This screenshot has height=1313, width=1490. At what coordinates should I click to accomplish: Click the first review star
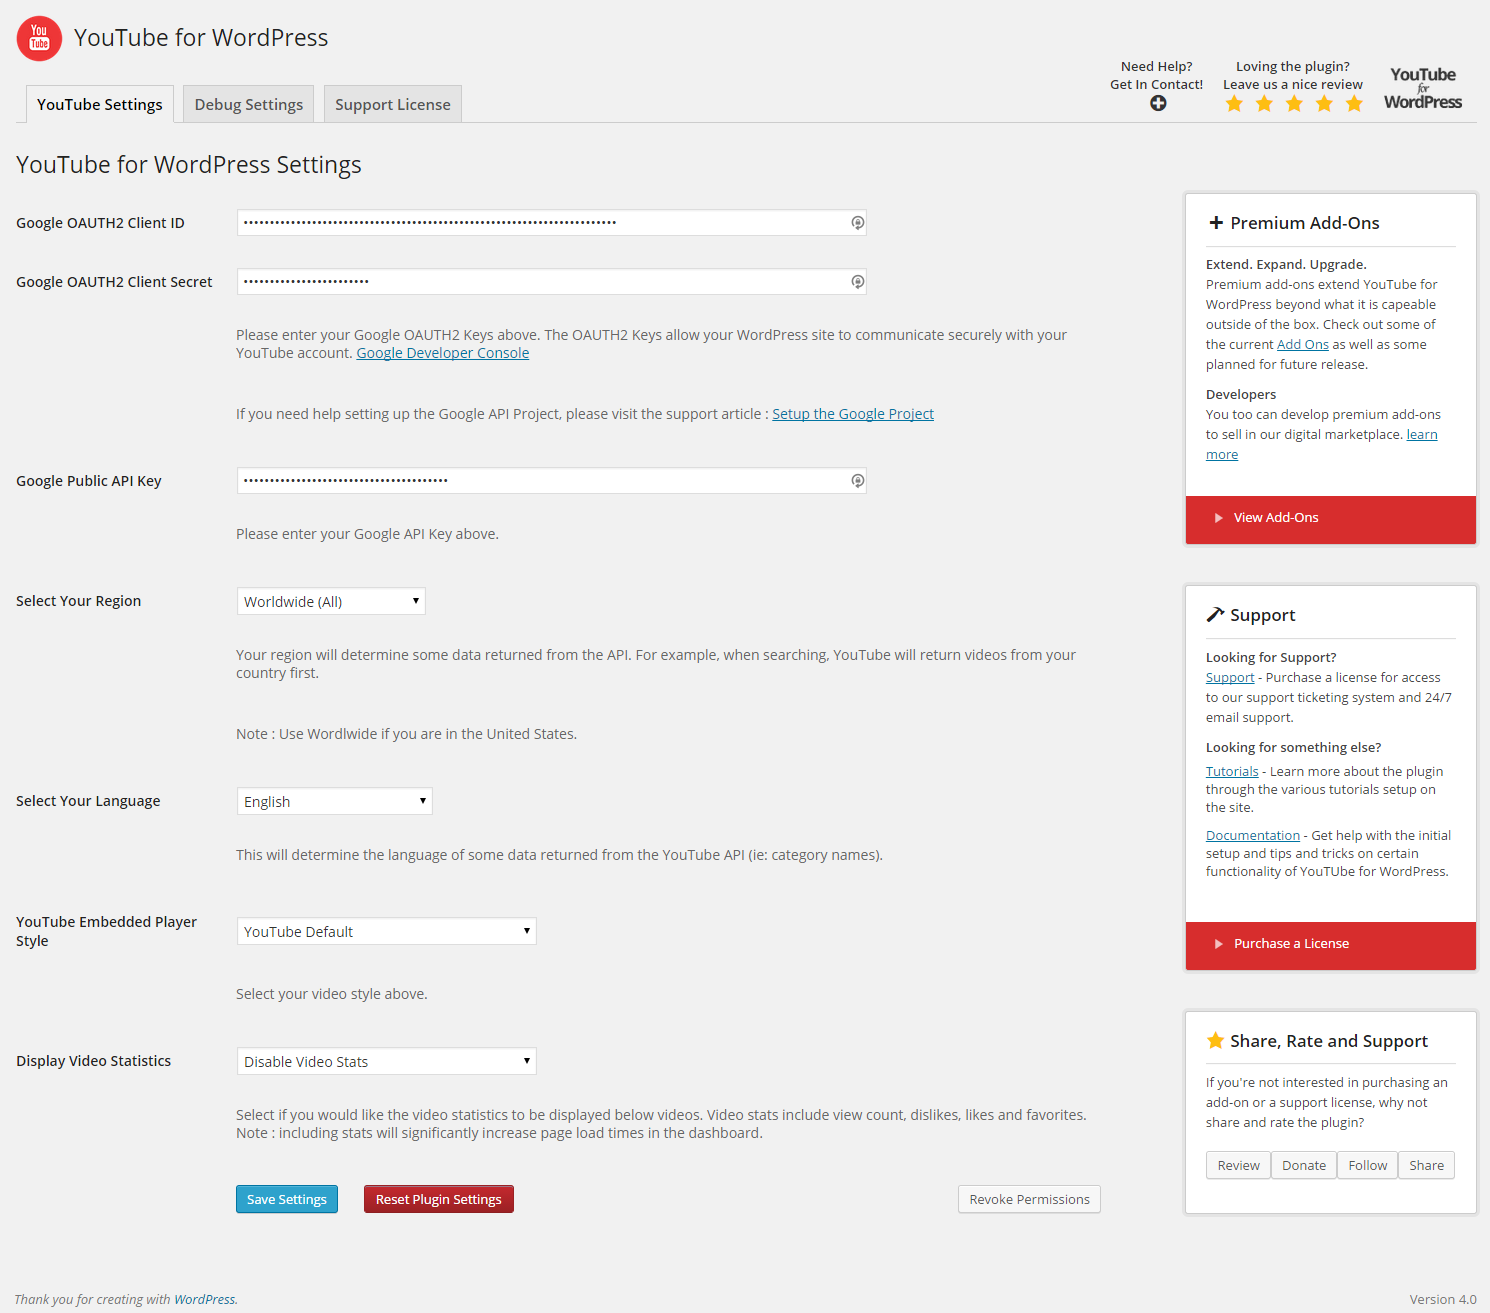point(1234,104)
